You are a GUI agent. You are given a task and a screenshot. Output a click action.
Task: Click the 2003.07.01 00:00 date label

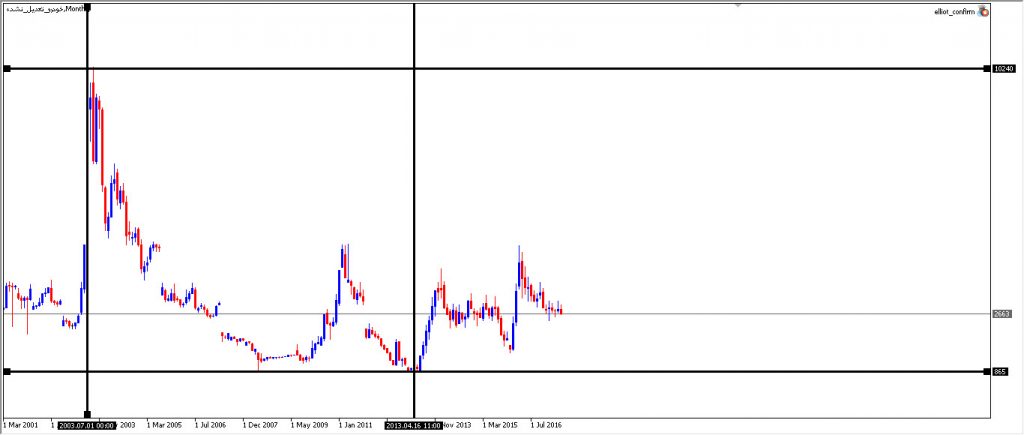[86, 425]
